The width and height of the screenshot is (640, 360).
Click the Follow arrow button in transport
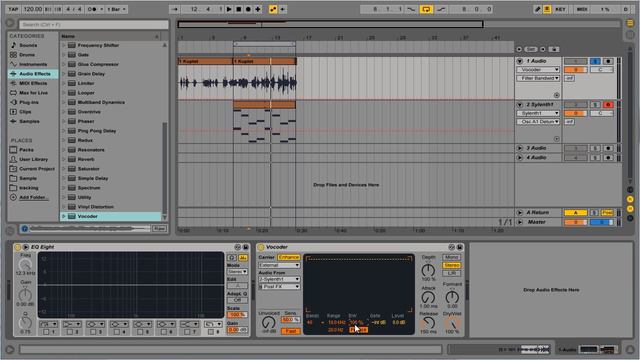[x=175, y=9]
